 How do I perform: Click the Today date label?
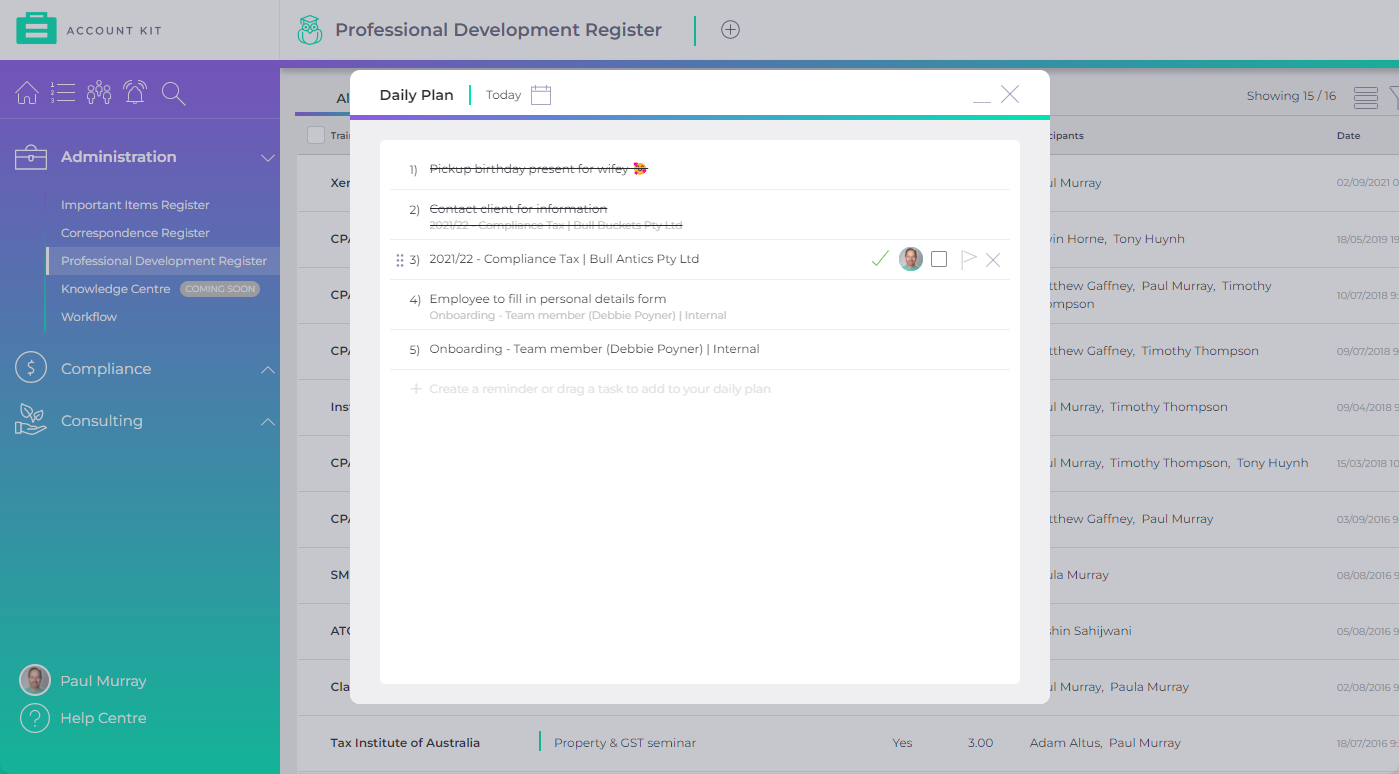pos(503,95)
